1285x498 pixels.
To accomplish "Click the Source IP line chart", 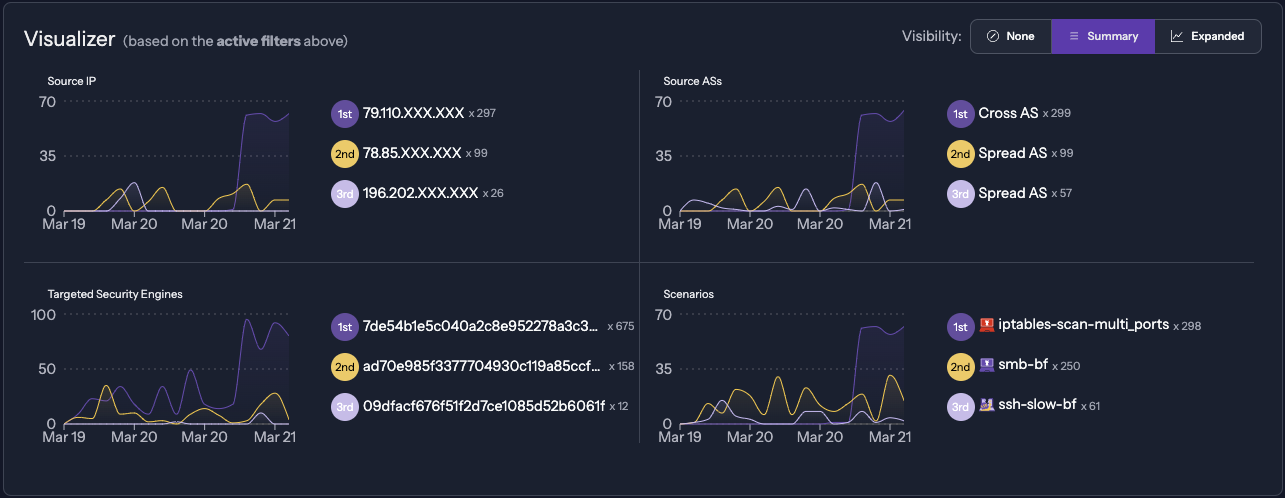I will click(x=176, y=158).
